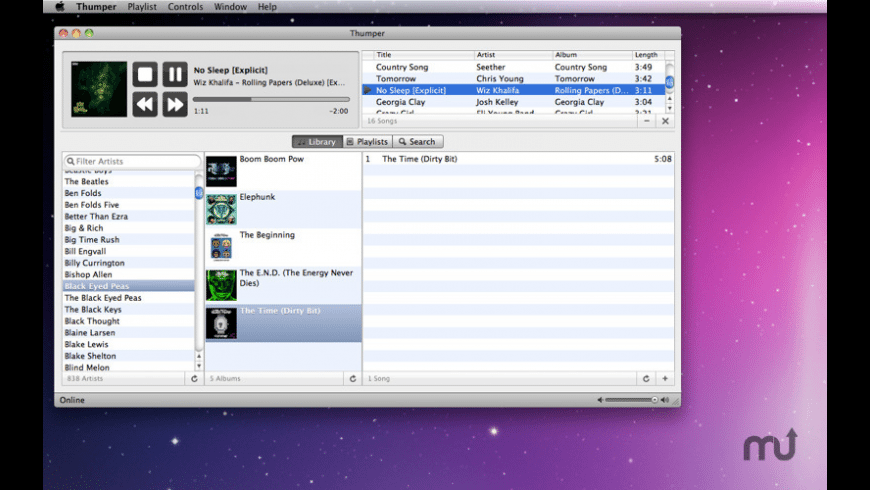Refresh the albums list

pos(352,378)
